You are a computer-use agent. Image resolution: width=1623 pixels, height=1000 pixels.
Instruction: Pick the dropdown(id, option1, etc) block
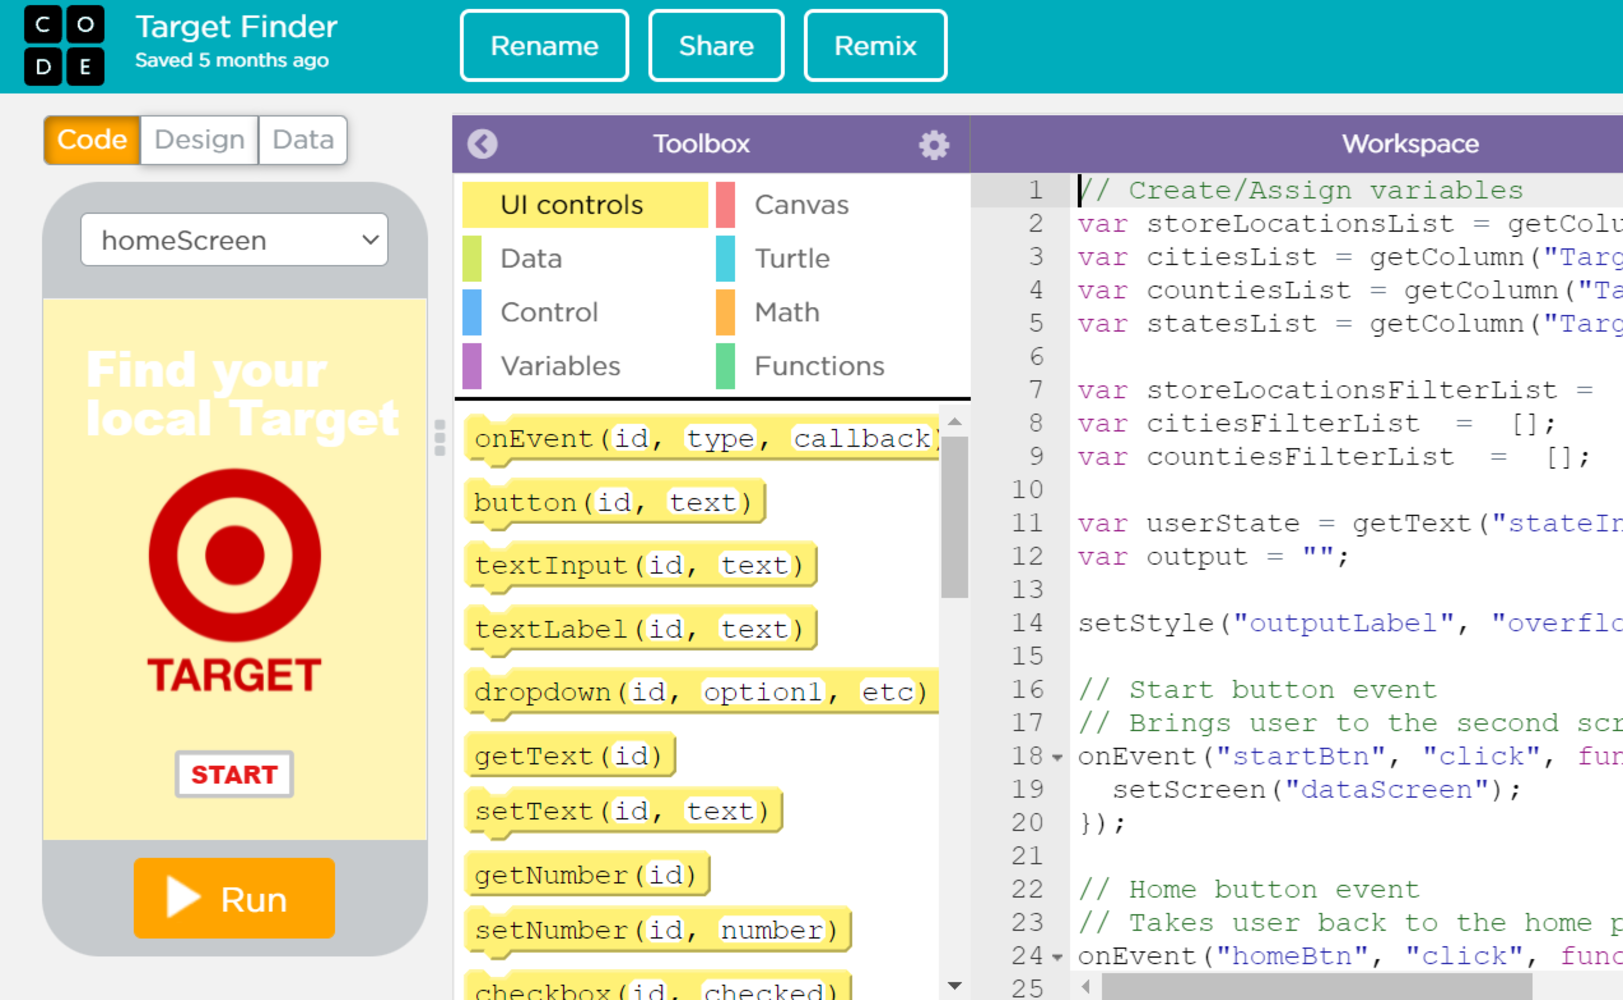pos(702,692)
